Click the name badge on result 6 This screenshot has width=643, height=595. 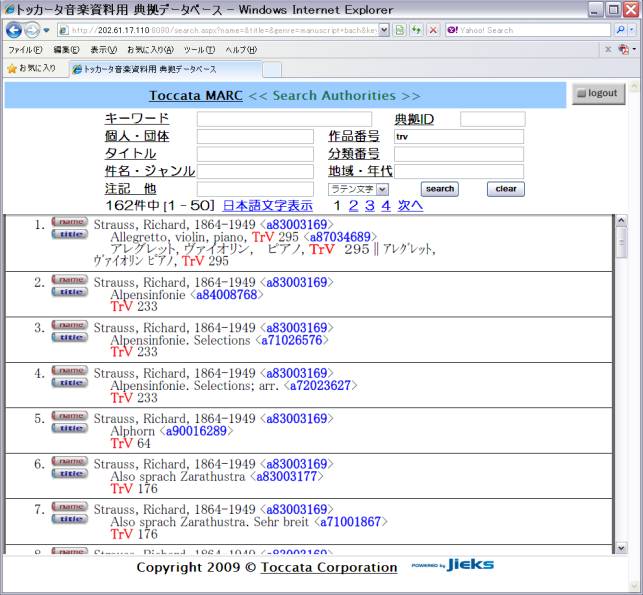pyautogui.click(x=70, y=461)
